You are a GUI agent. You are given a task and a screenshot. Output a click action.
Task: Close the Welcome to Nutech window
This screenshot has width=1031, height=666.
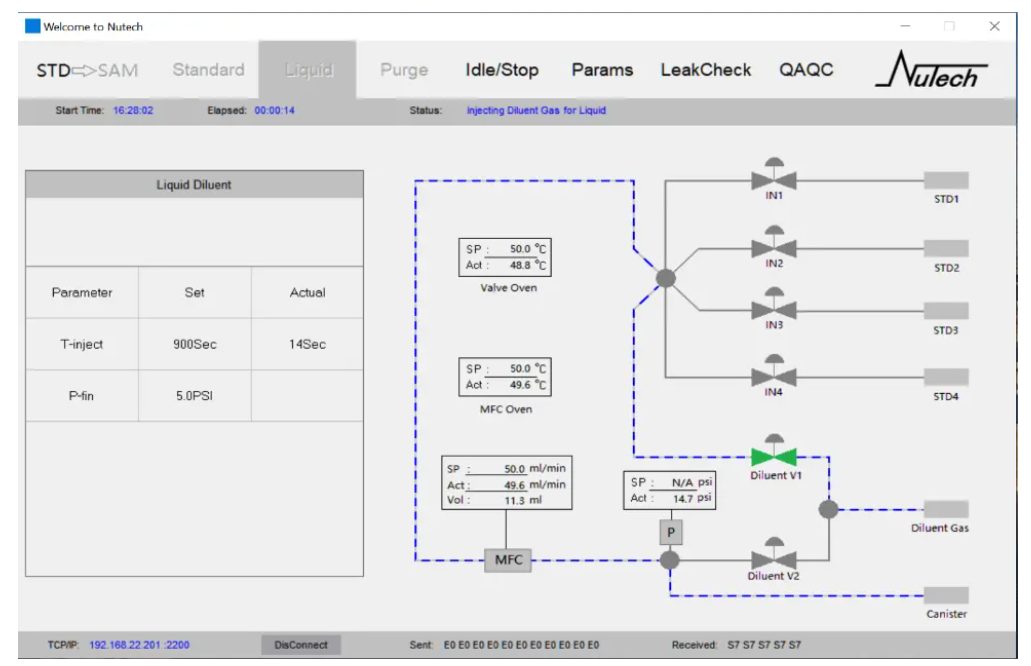(994, 26)
